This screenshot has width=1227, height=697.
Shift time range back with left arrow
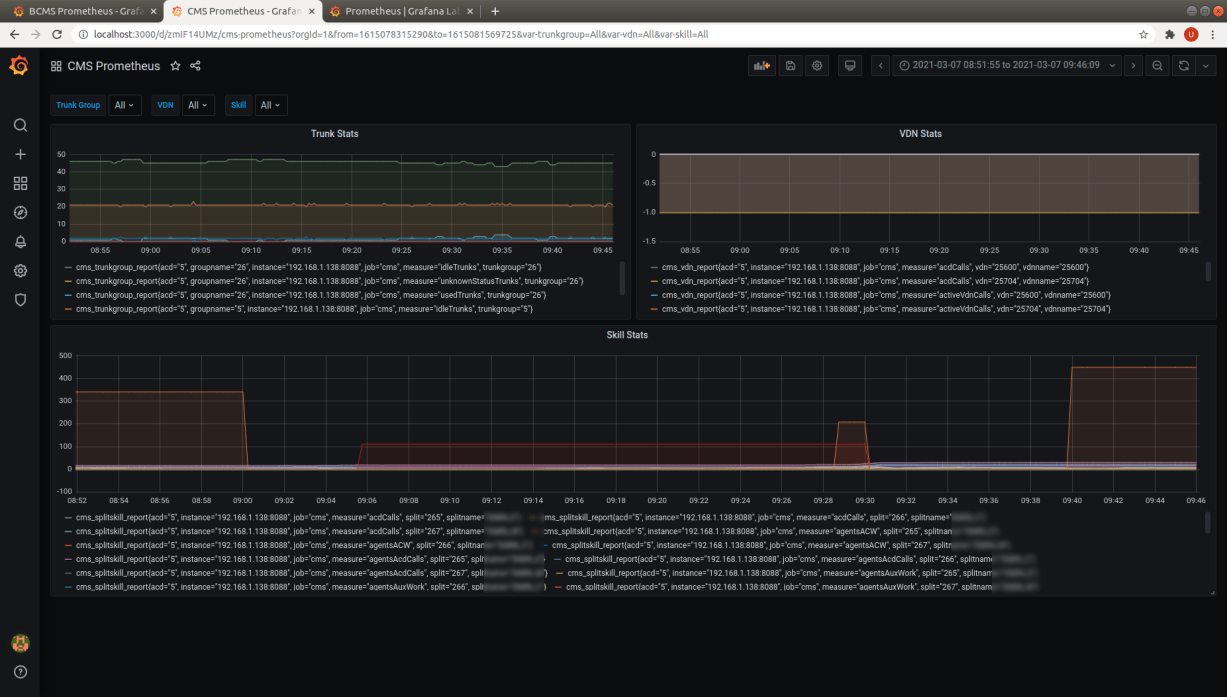point(879,65)
